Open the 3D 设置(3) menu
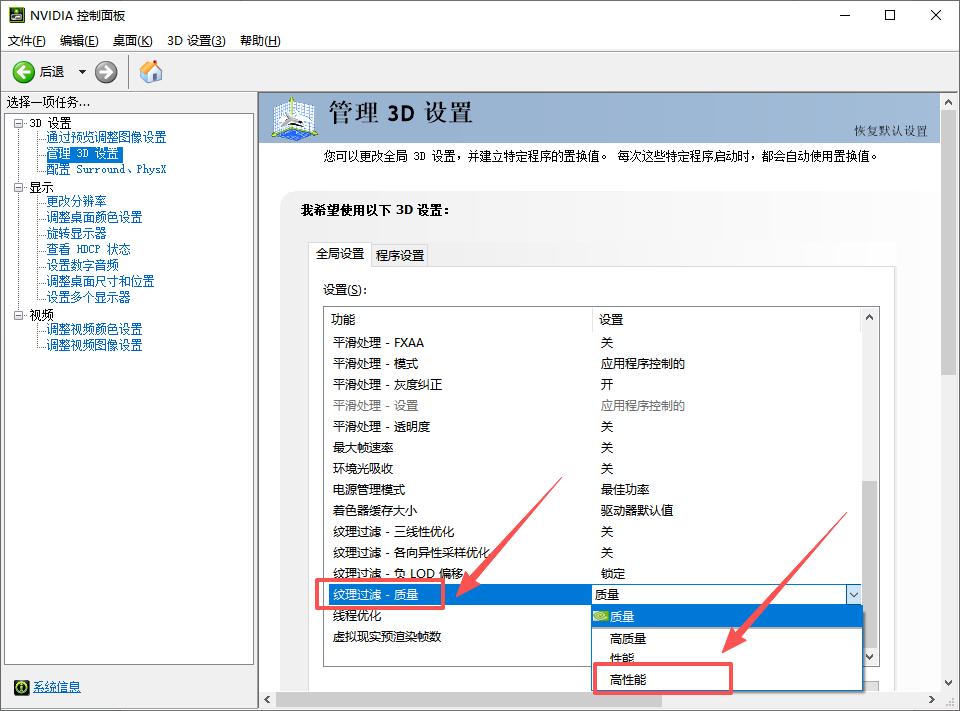This screenshot has height=711, width=960. click(x=196, y=40)
